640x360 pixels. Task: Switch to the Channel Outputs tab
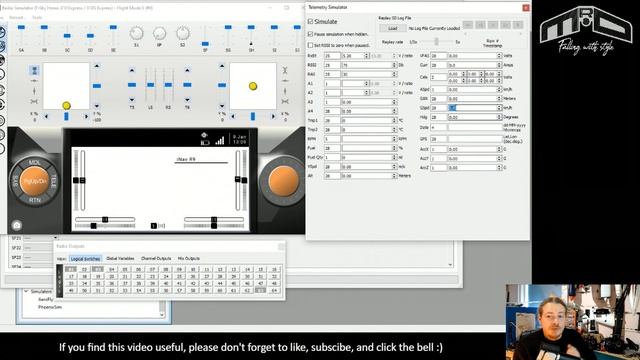pyautogui.click(x=156, y=258)
